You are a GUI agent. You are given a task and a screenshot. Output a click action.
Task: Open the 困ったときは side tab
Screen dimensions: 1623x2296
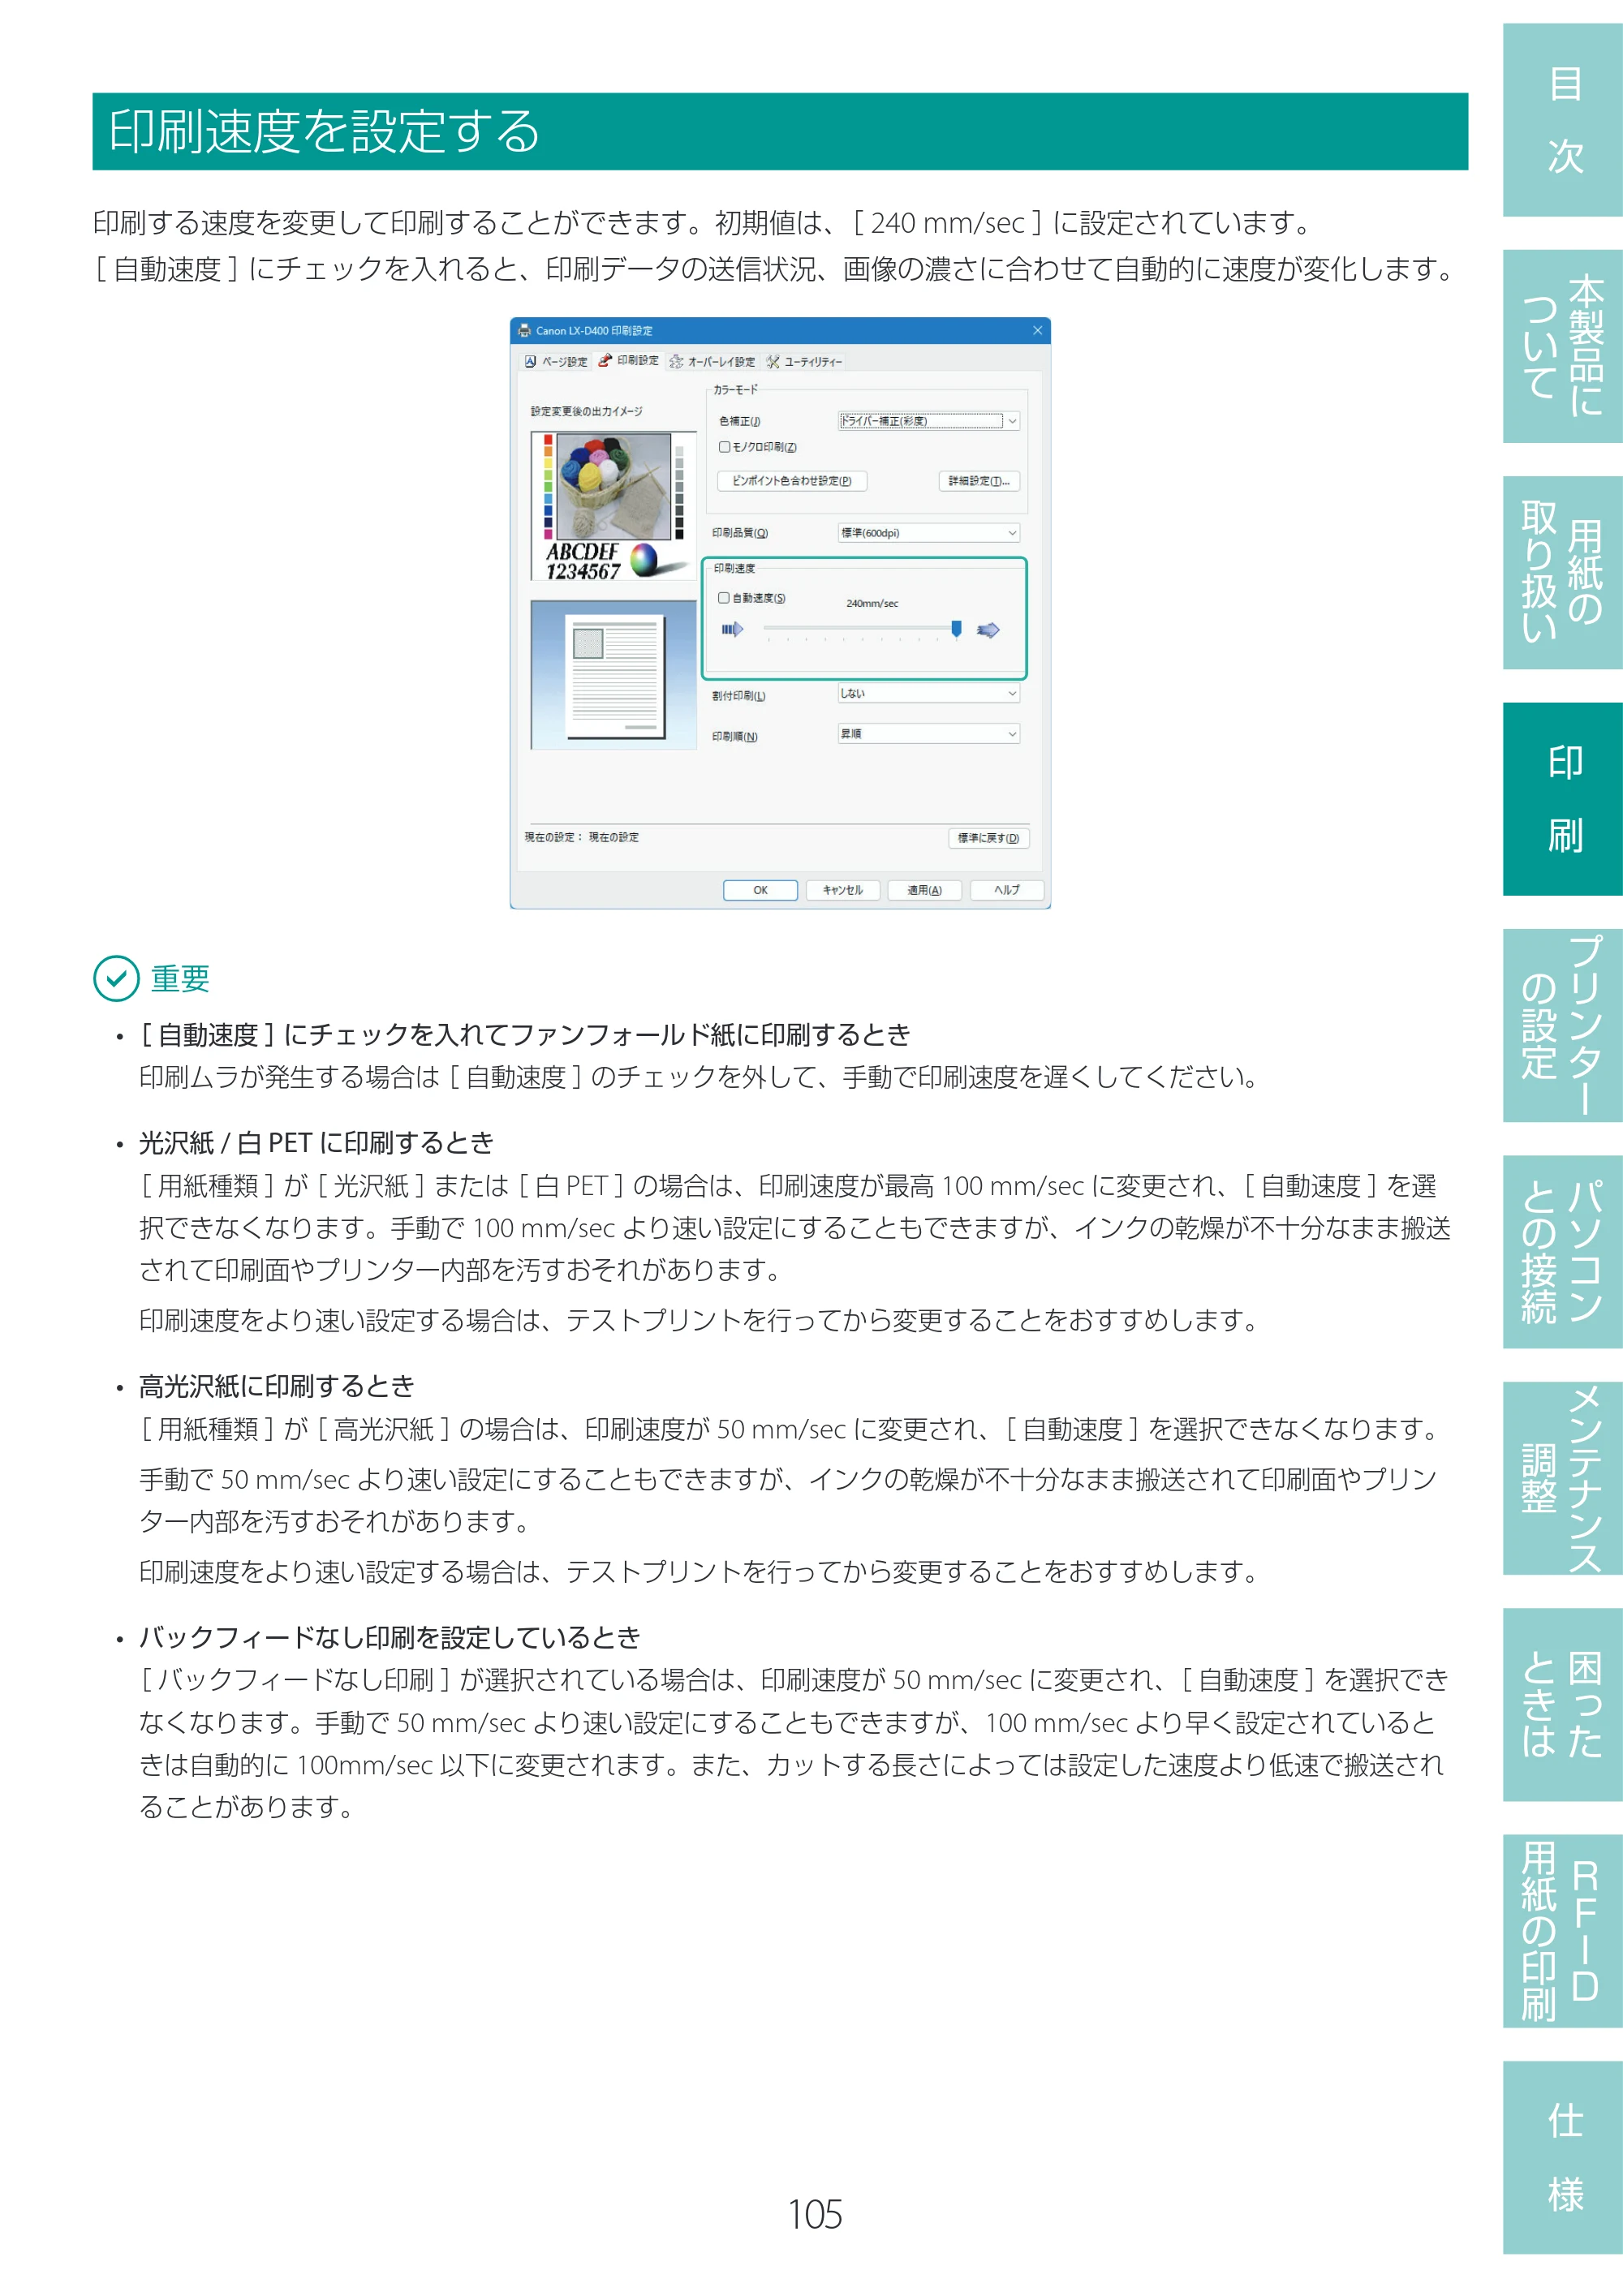click(1563, 1705)
